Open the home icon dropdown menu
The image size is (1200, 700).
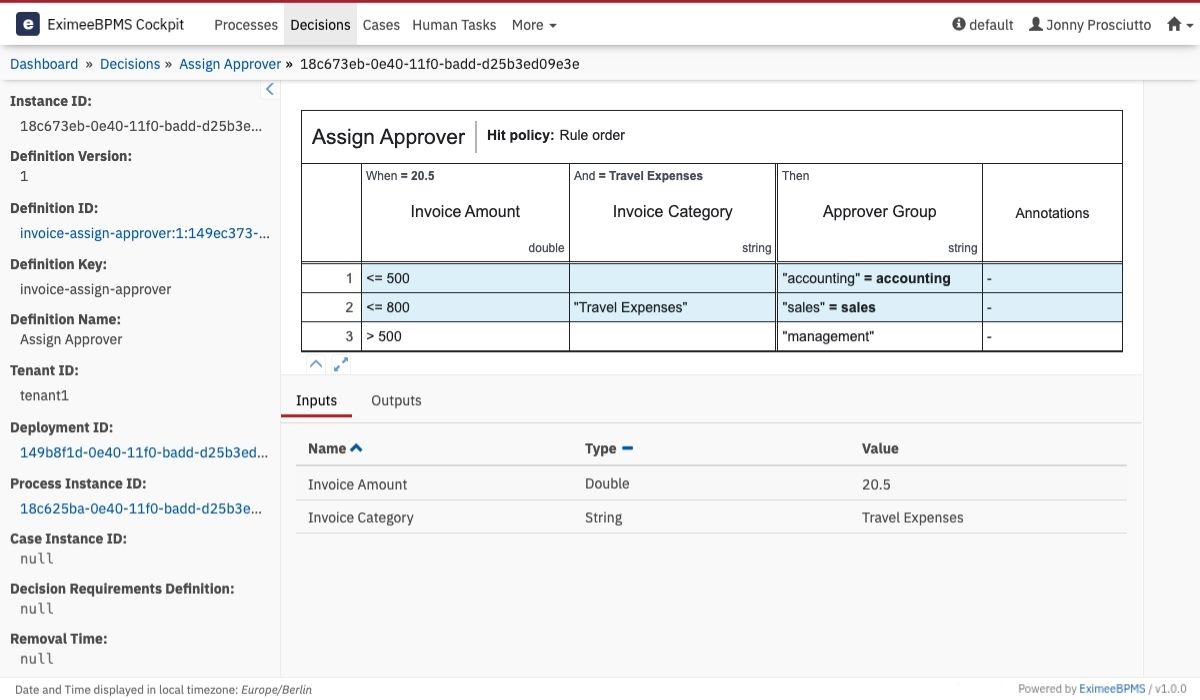pyautogui.click(x=1180, y=24)
